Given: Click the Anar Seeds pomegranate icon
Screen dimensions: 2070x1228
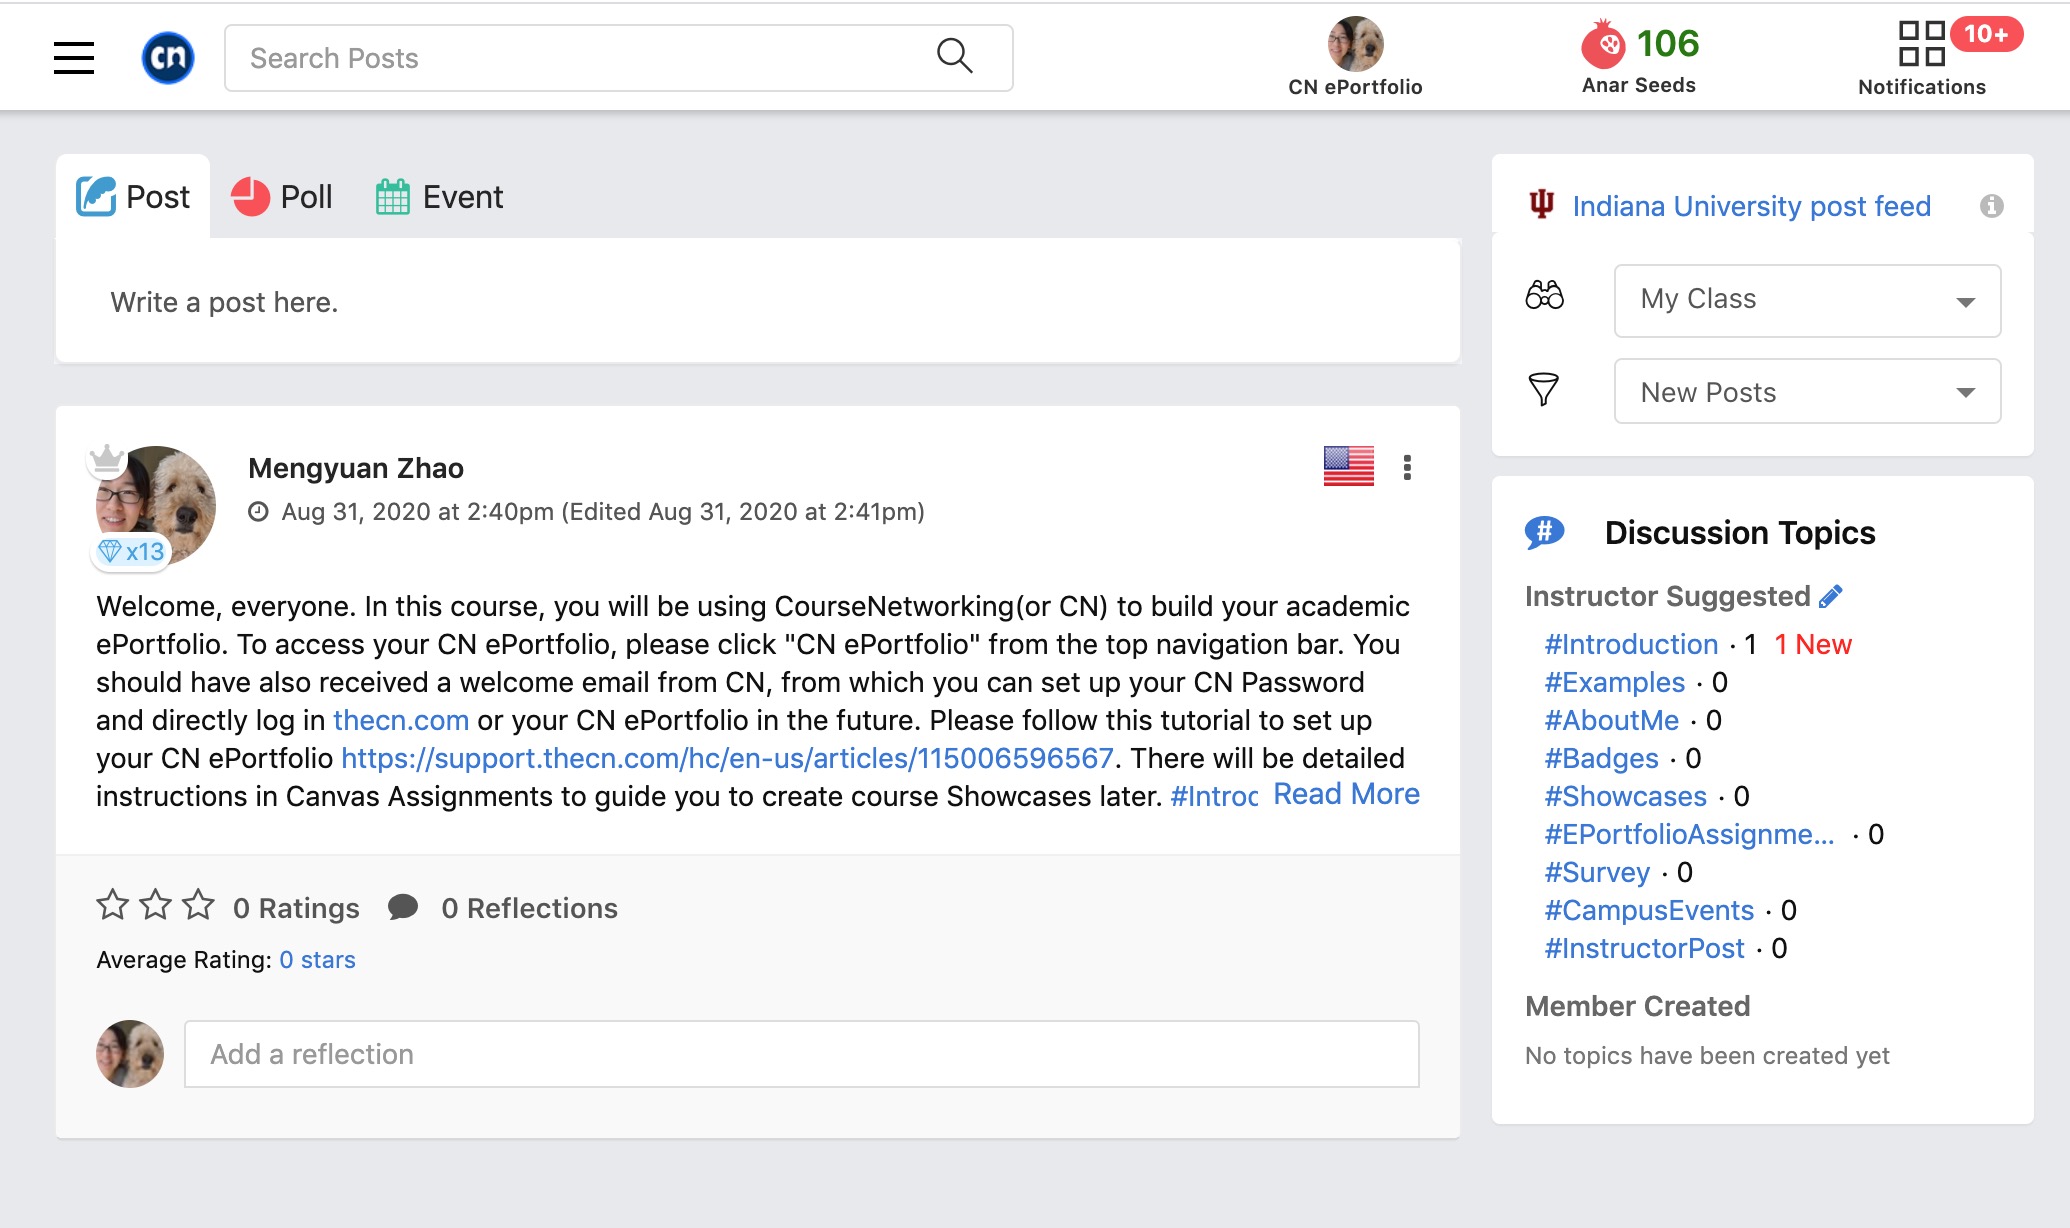Looking at the screenshot, I should [x=1603, y=44].
